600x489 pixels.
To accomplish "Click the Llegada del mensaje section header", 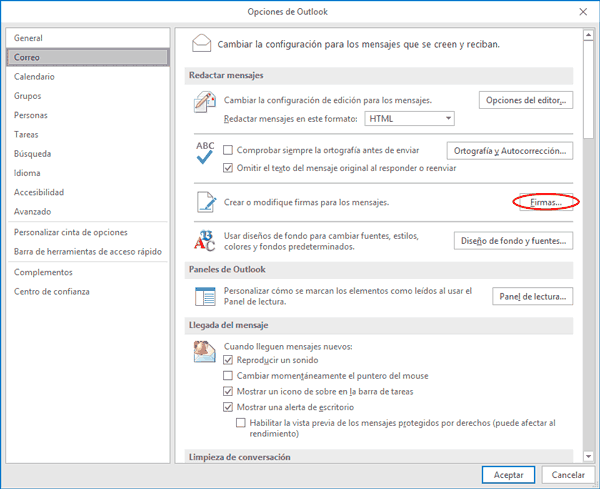I will (x=379, y=325).
